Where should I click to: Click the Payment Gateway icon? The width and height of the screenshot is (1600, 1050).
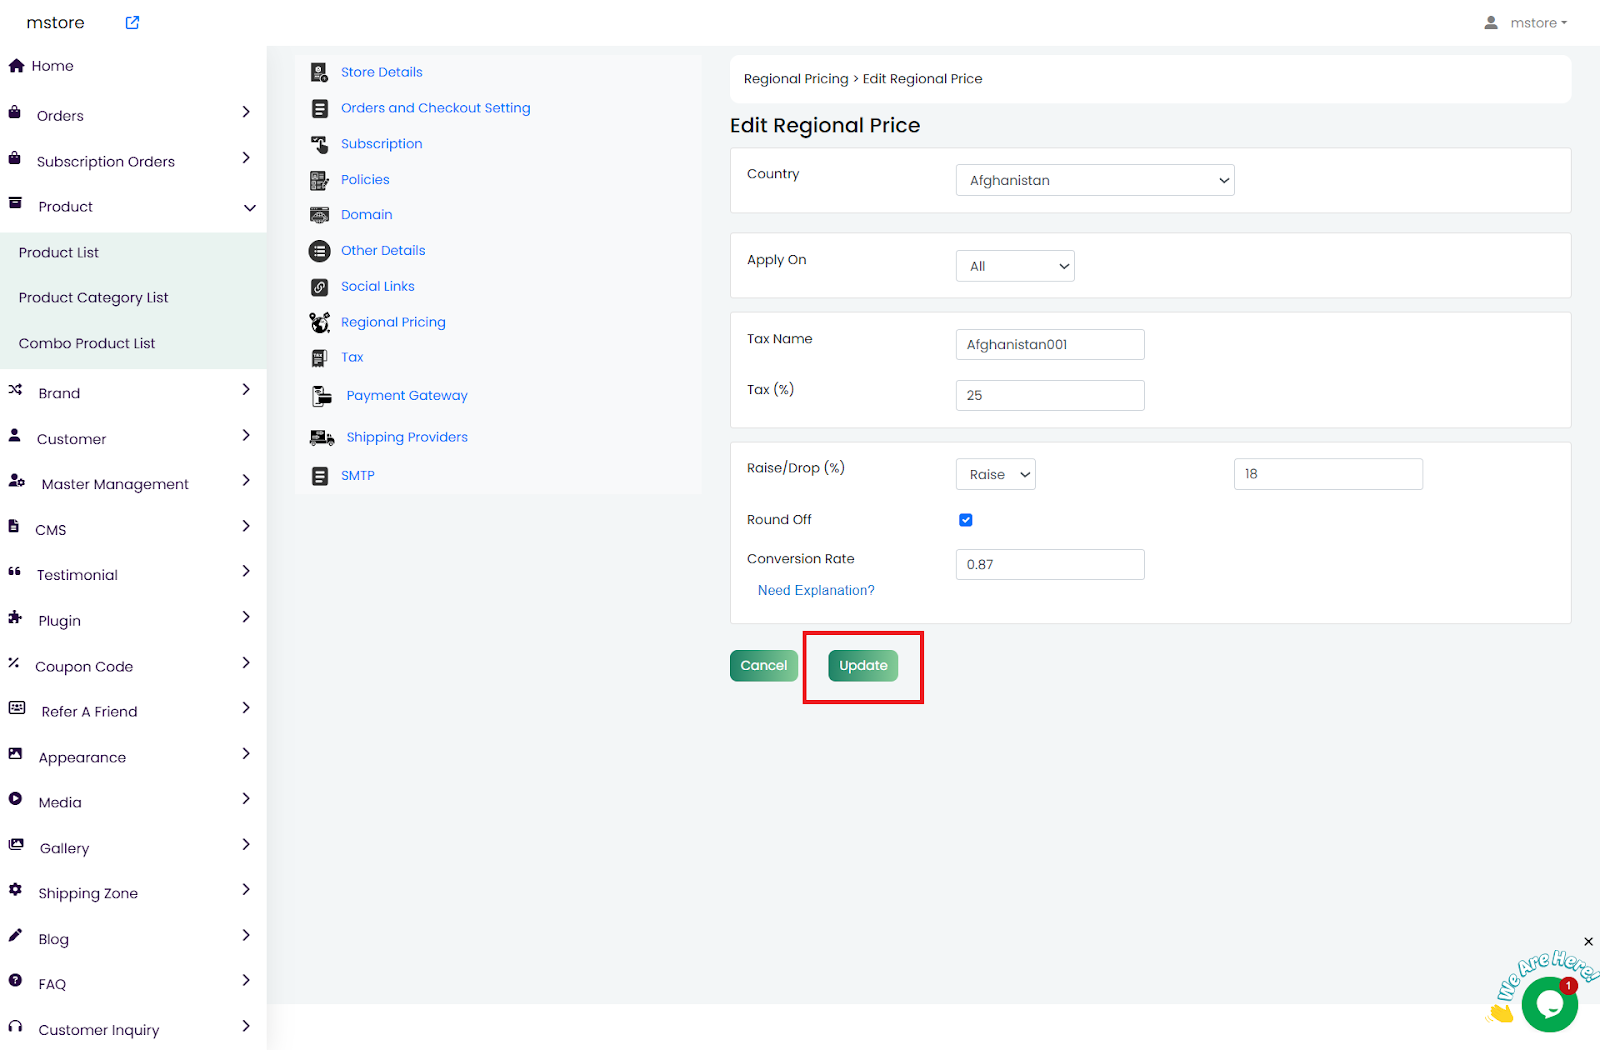321,396
